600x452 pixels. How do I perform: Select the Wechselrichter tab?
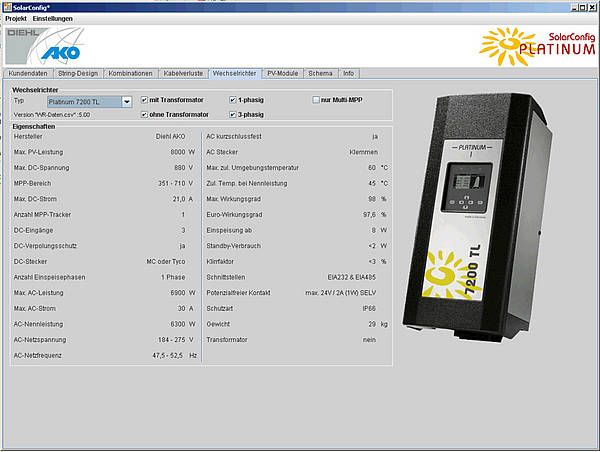(x=235, y=73)
